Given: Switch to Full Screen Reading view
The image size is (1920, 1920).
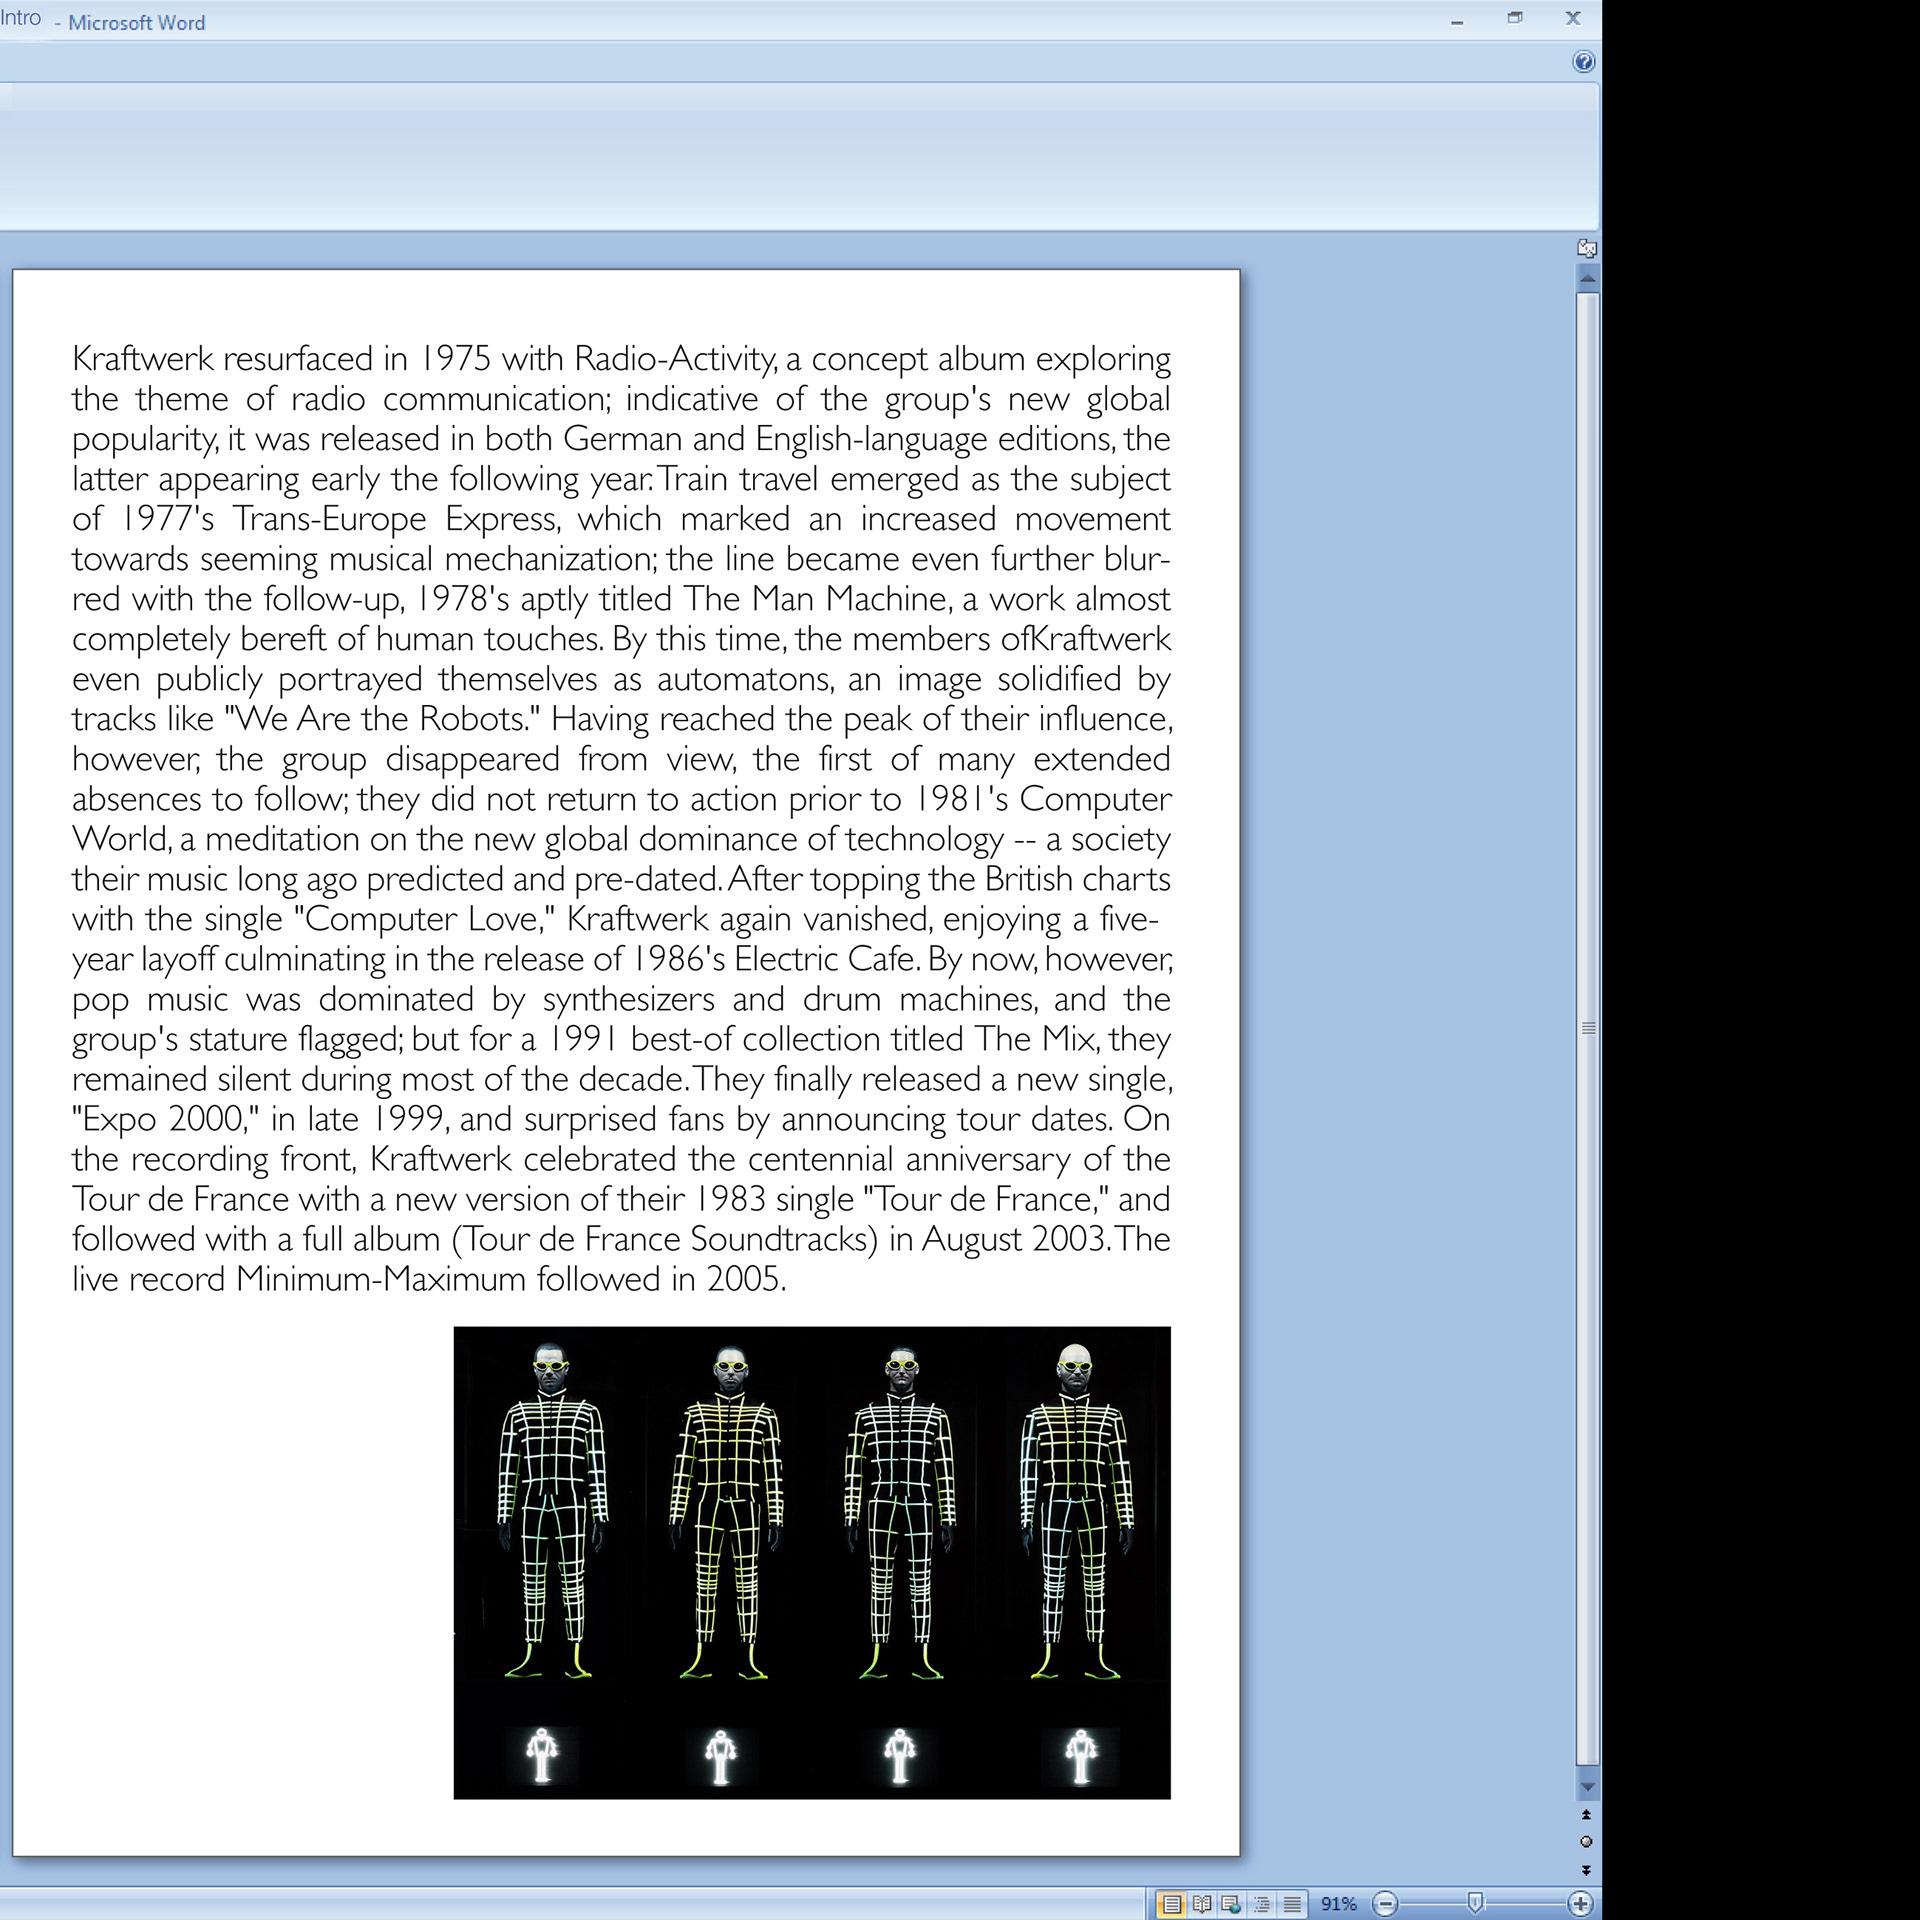Looking at the screenshot, I should pyautogui.click(x=1202, y=1904).
